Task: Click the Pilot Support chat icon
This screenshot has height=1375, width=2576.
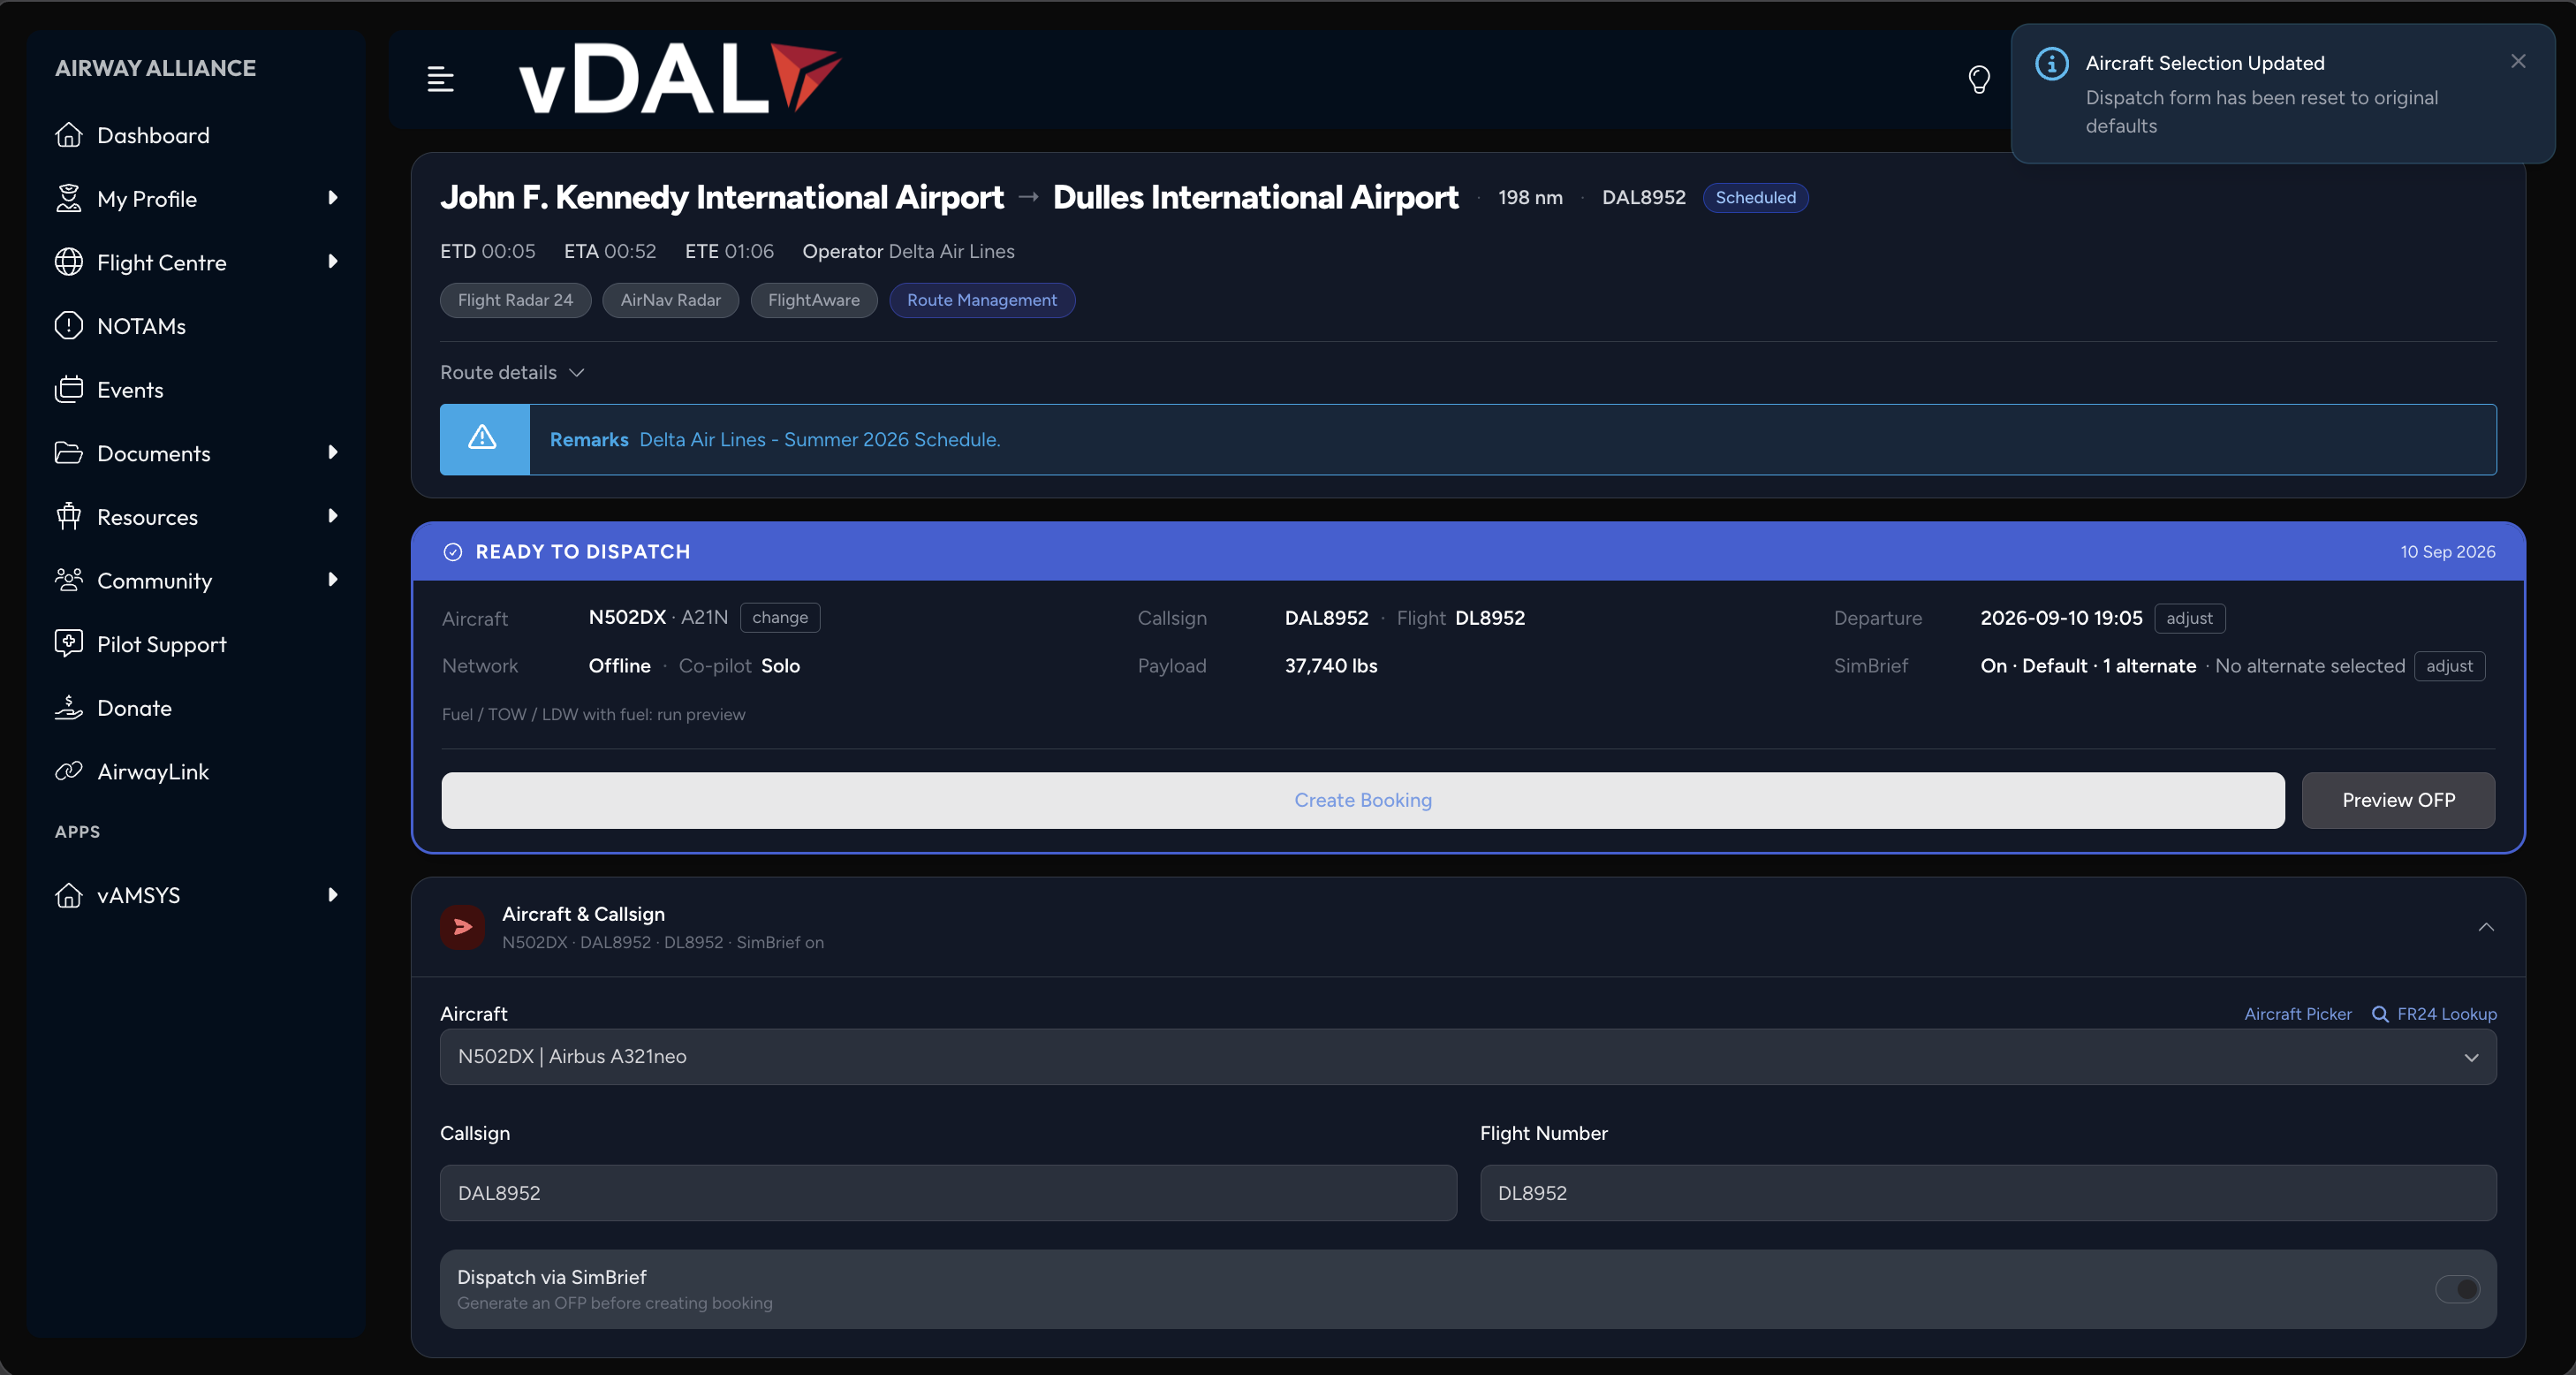Action: 68,644
